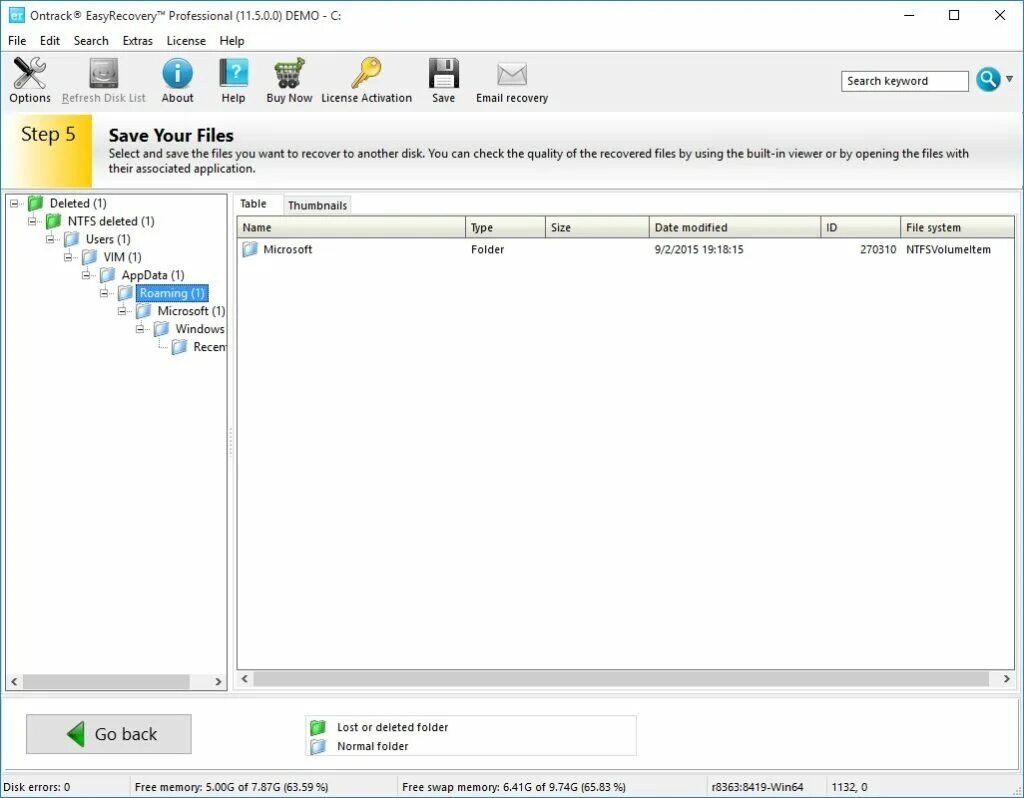Select Windows folder in the tree

(x=199, y=329)
